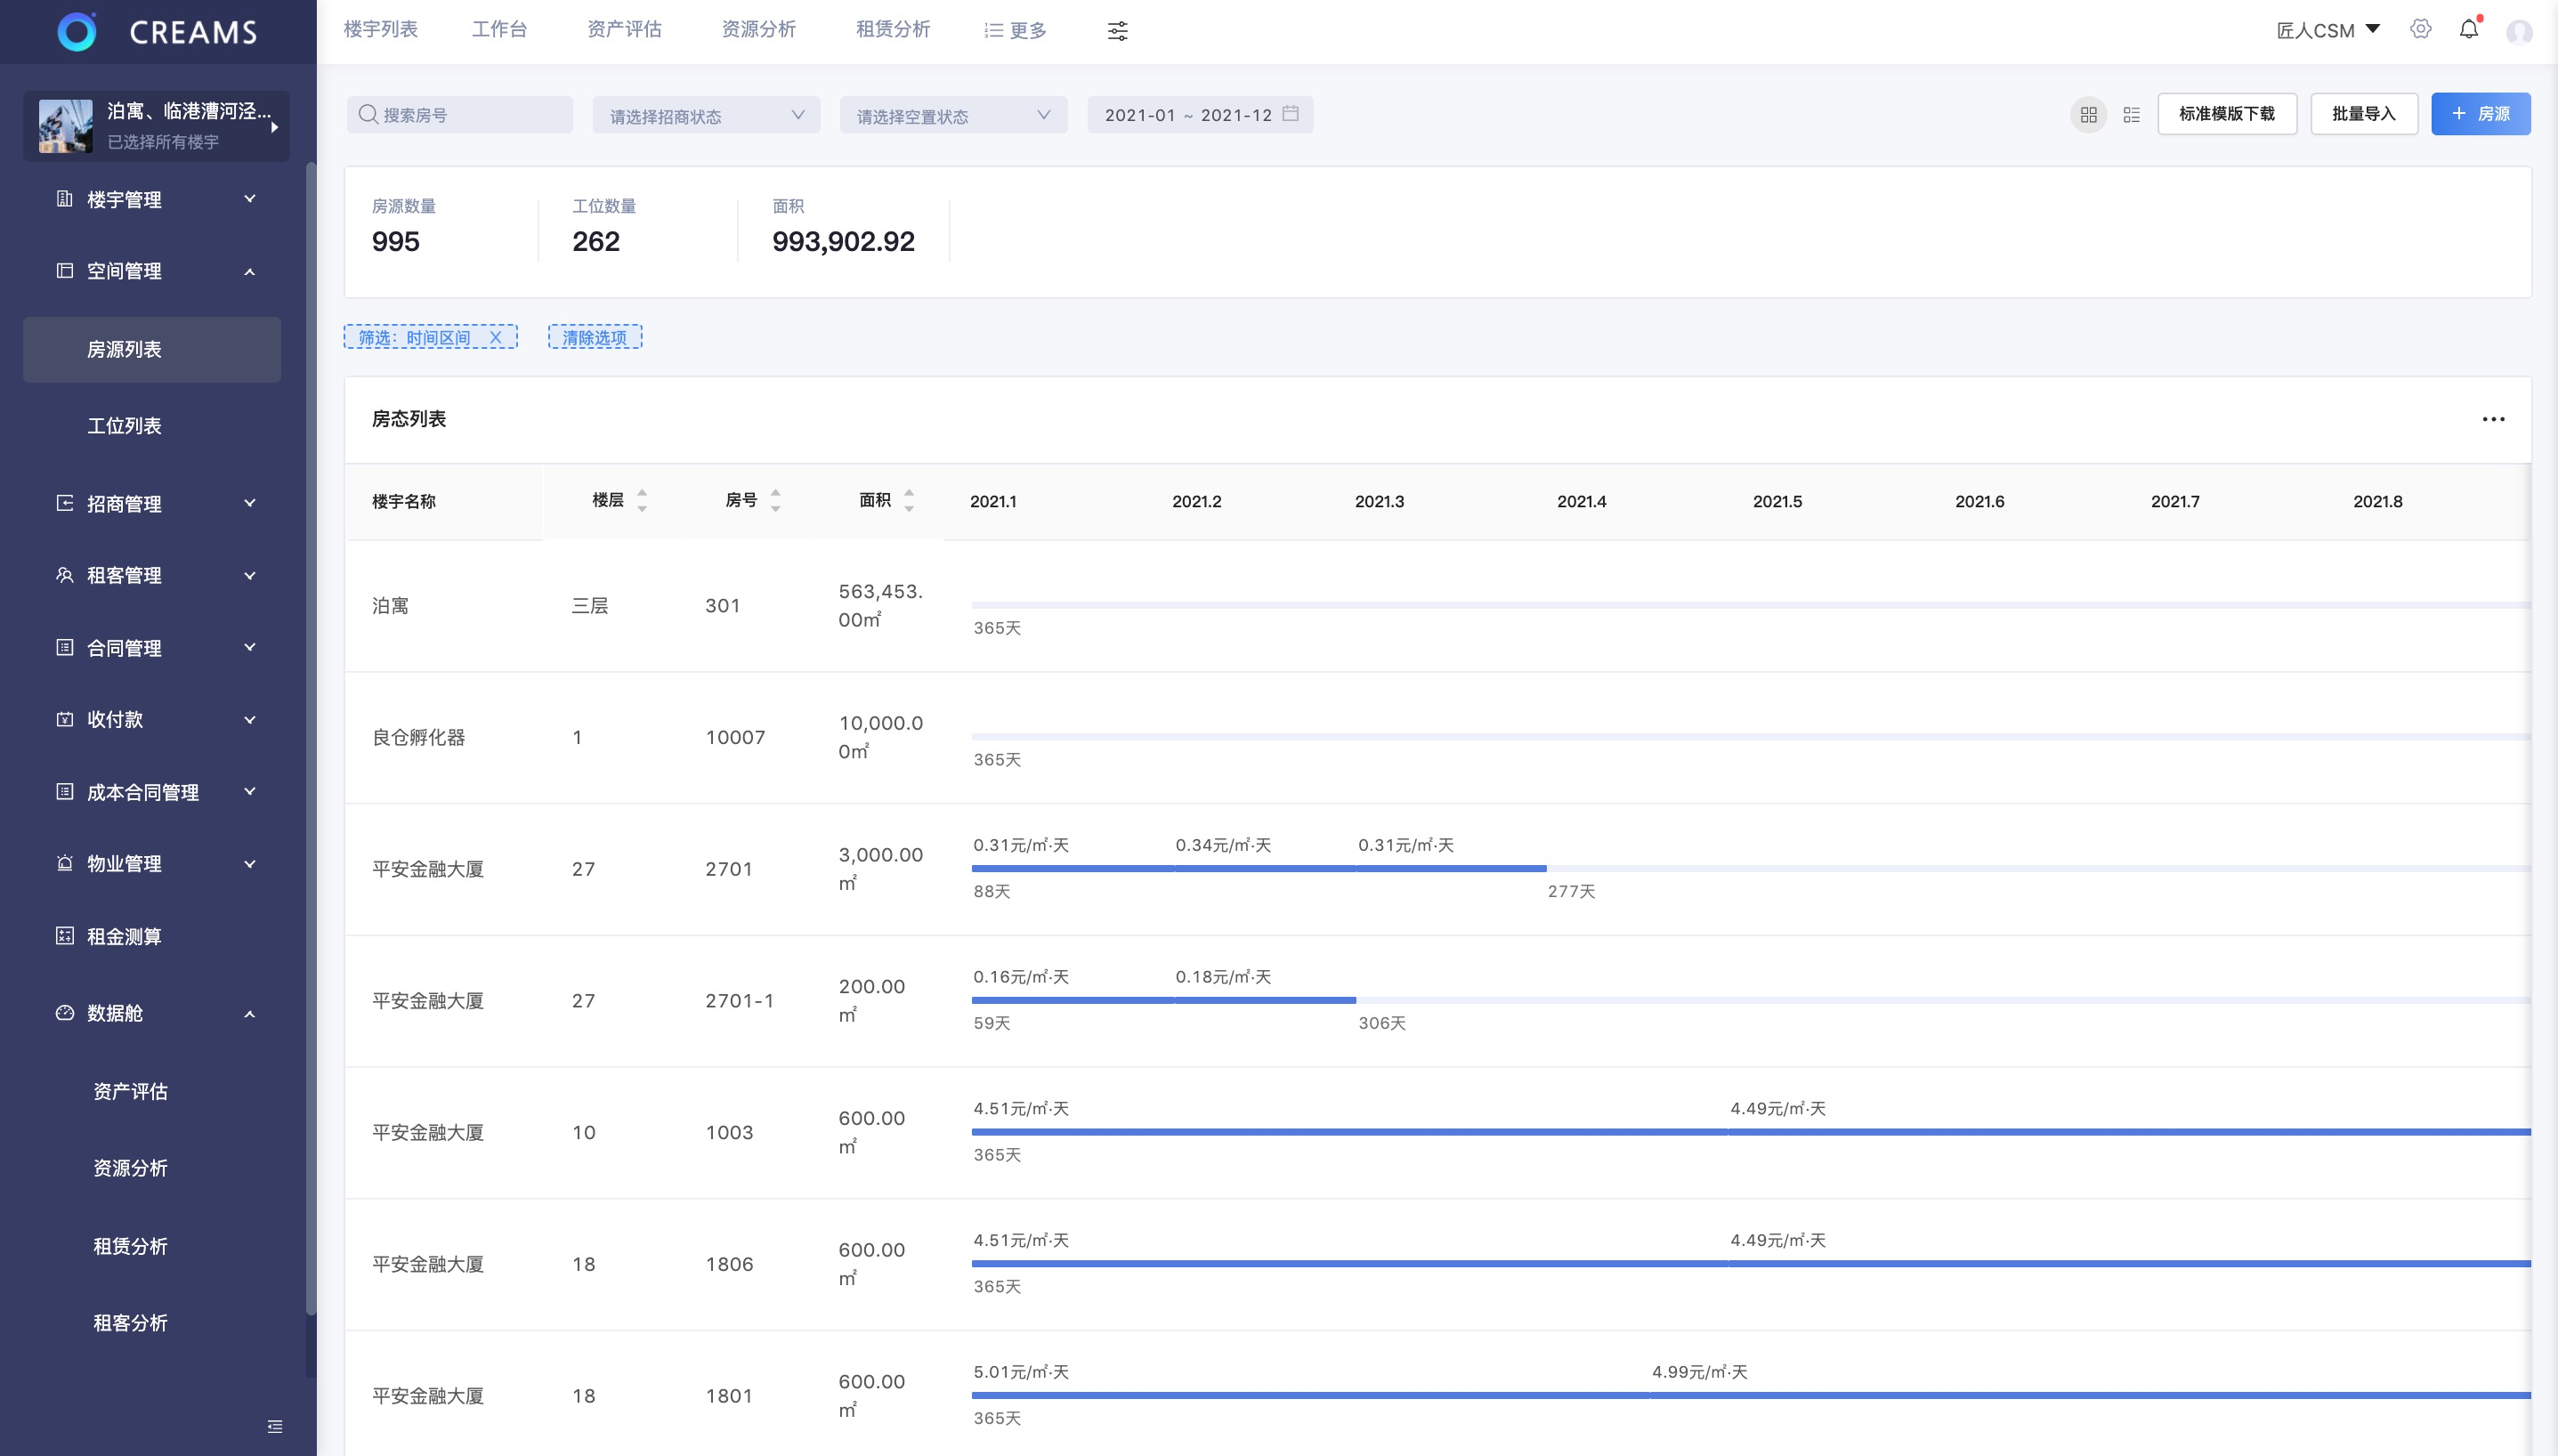Open the 请选择空置状态 dropdown
2558x1456 pixels.
coord(952,115)
